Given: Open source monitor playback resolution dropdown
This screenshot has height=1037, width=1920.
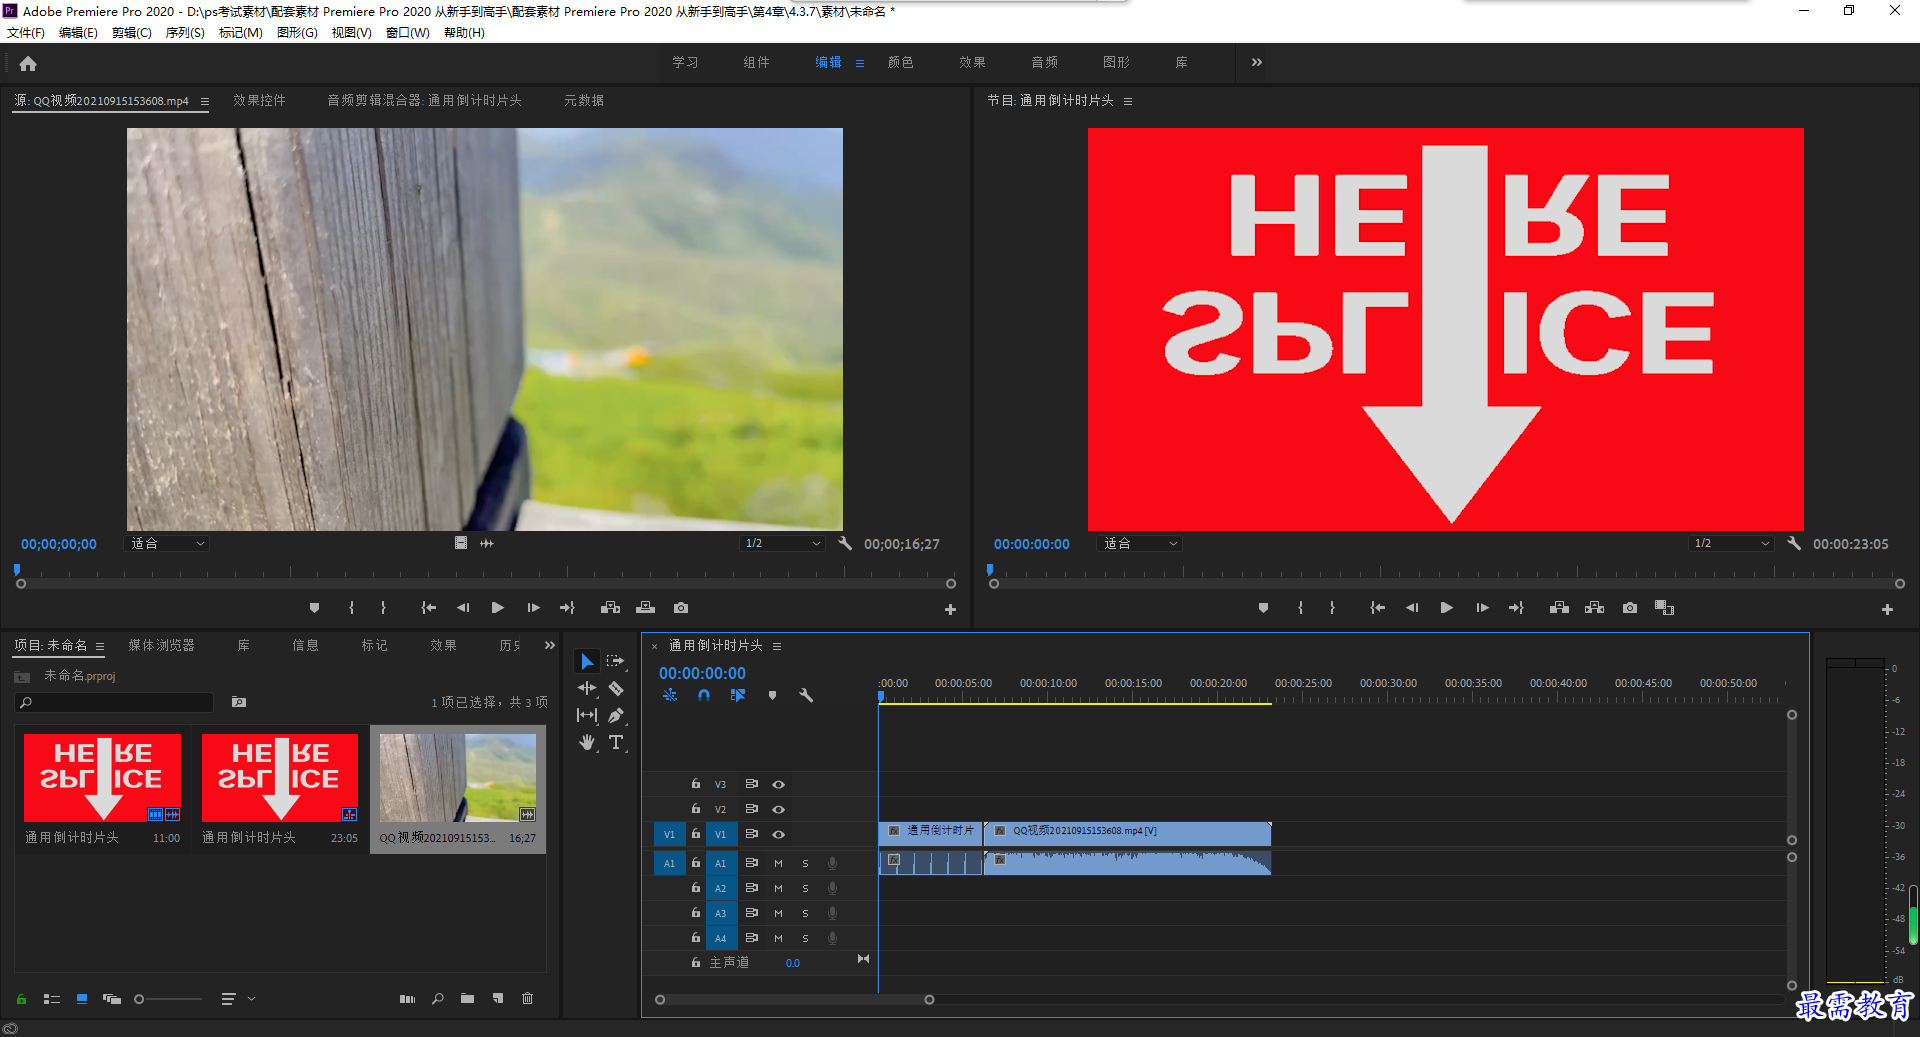Looking at the screenshot, I should click(x=782, y=543).
